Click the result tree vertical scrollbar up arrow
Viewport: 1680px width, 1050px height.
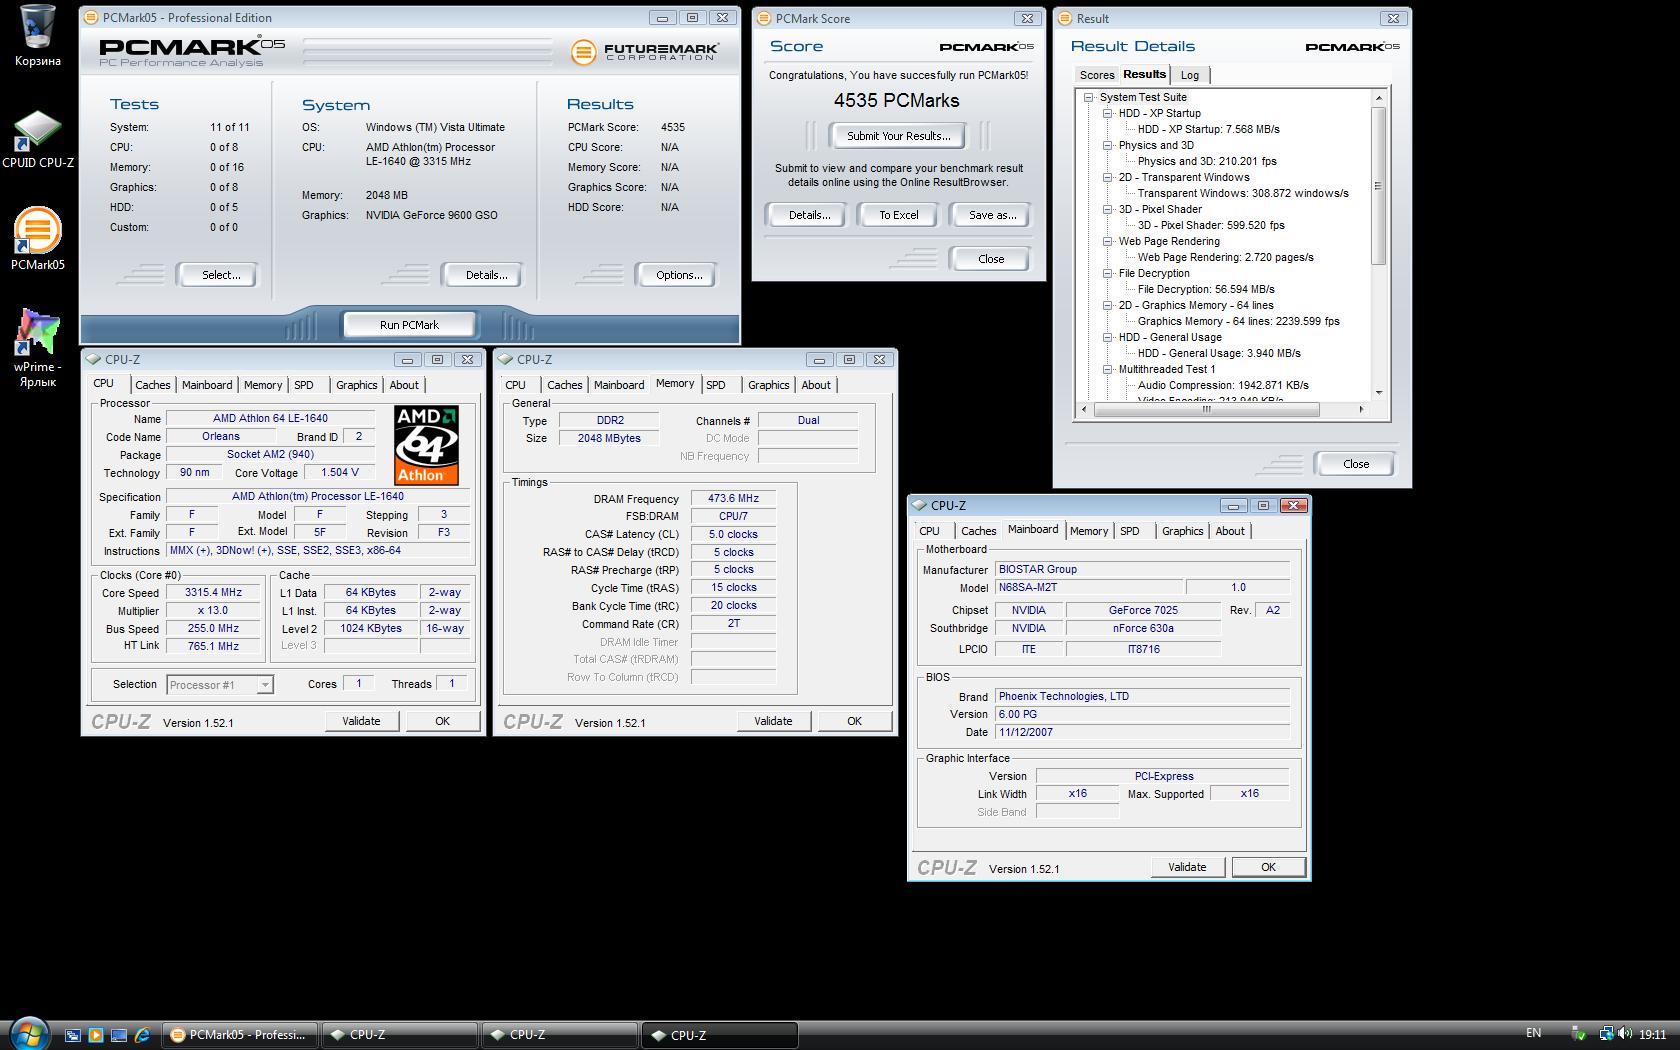1379,97
